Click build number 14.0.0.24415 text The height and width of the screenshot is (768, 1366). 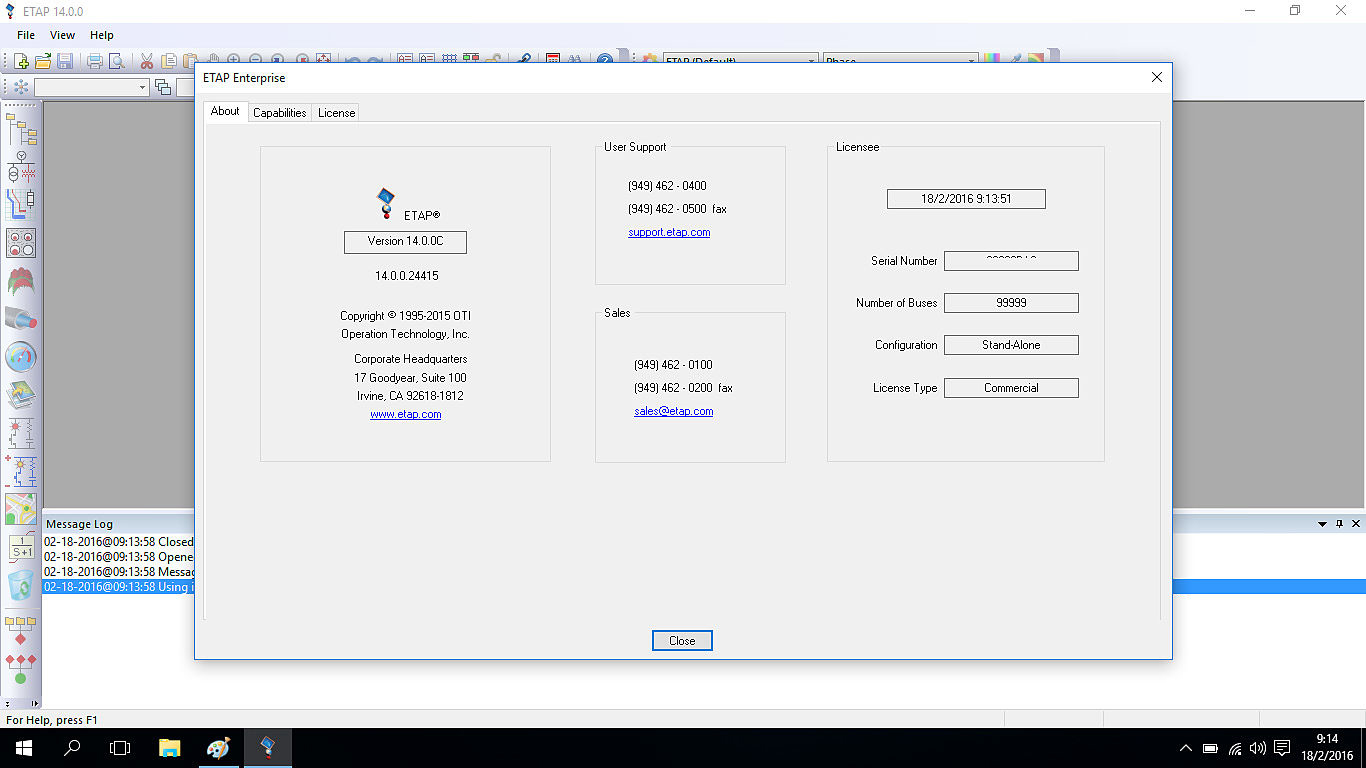coord(407,275)
